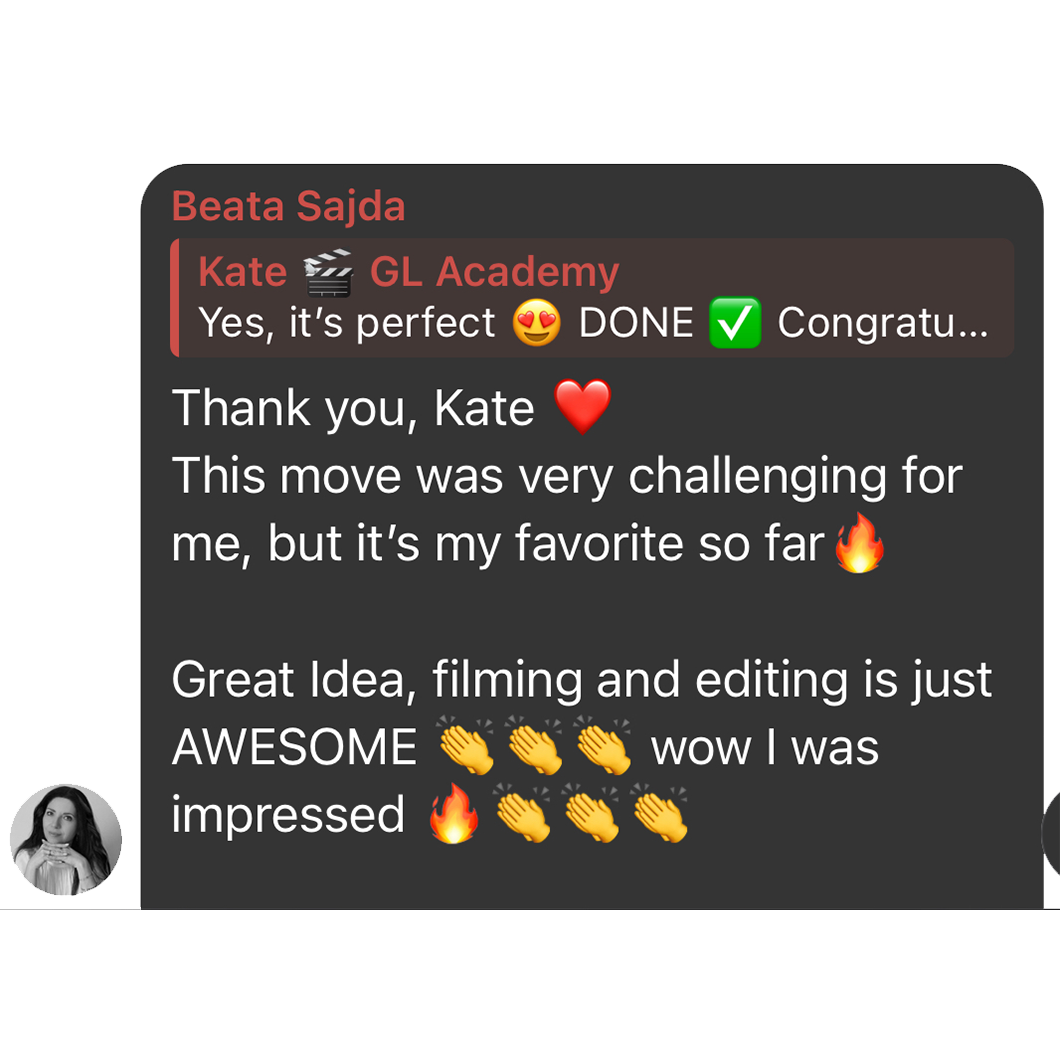This screenshot has width=1060, height=1060.
Task: Jump to quoted Kate GL Academy name
Action: 409,272
